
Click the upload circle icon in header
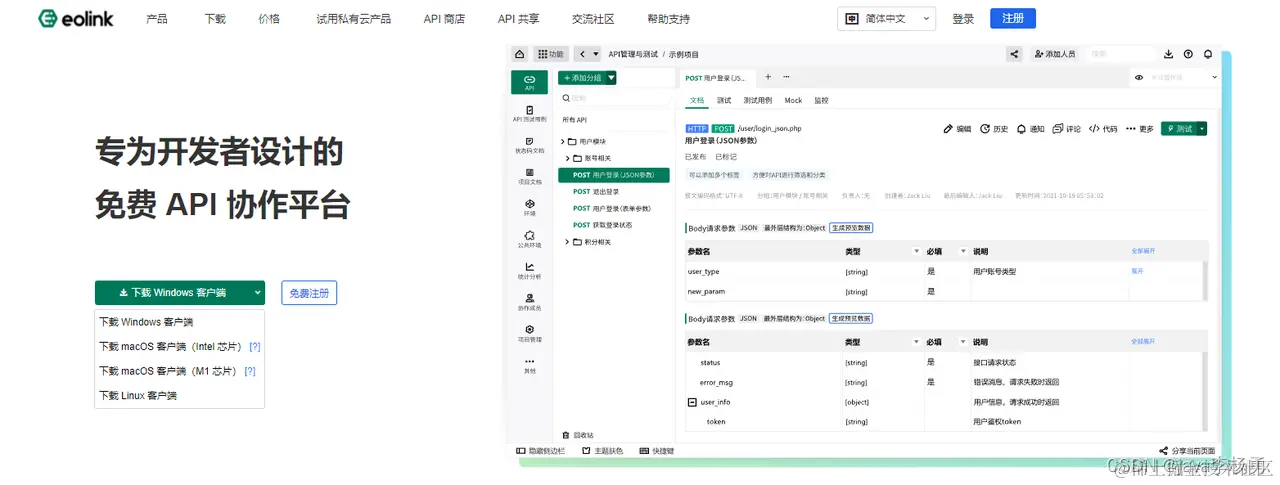coord(1188,54)
